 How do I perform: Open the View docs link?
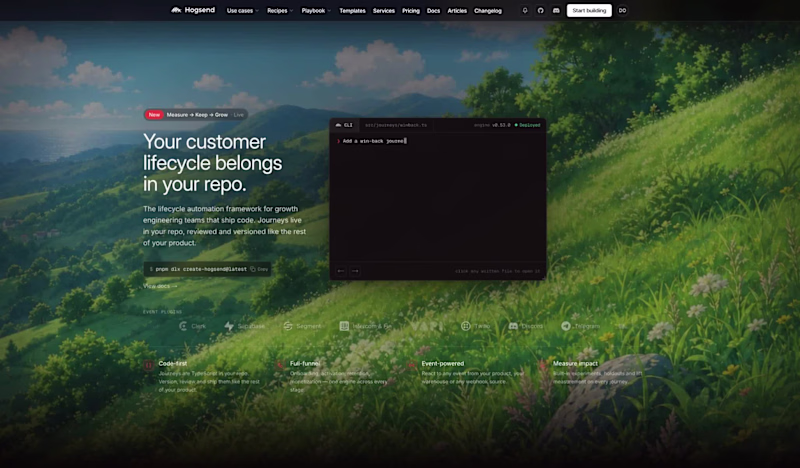click(160, 286)
